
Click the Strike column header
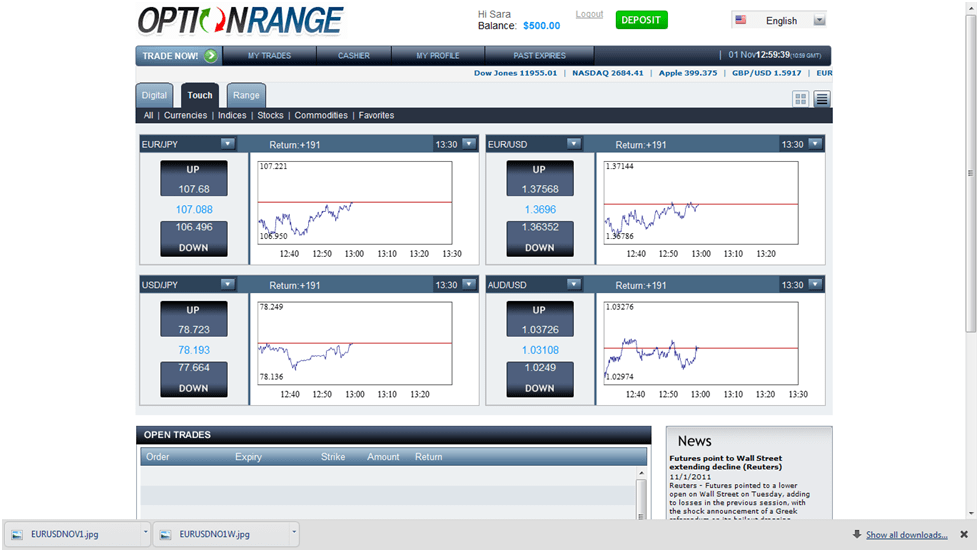pyautogui.click(x=333, y=457)
